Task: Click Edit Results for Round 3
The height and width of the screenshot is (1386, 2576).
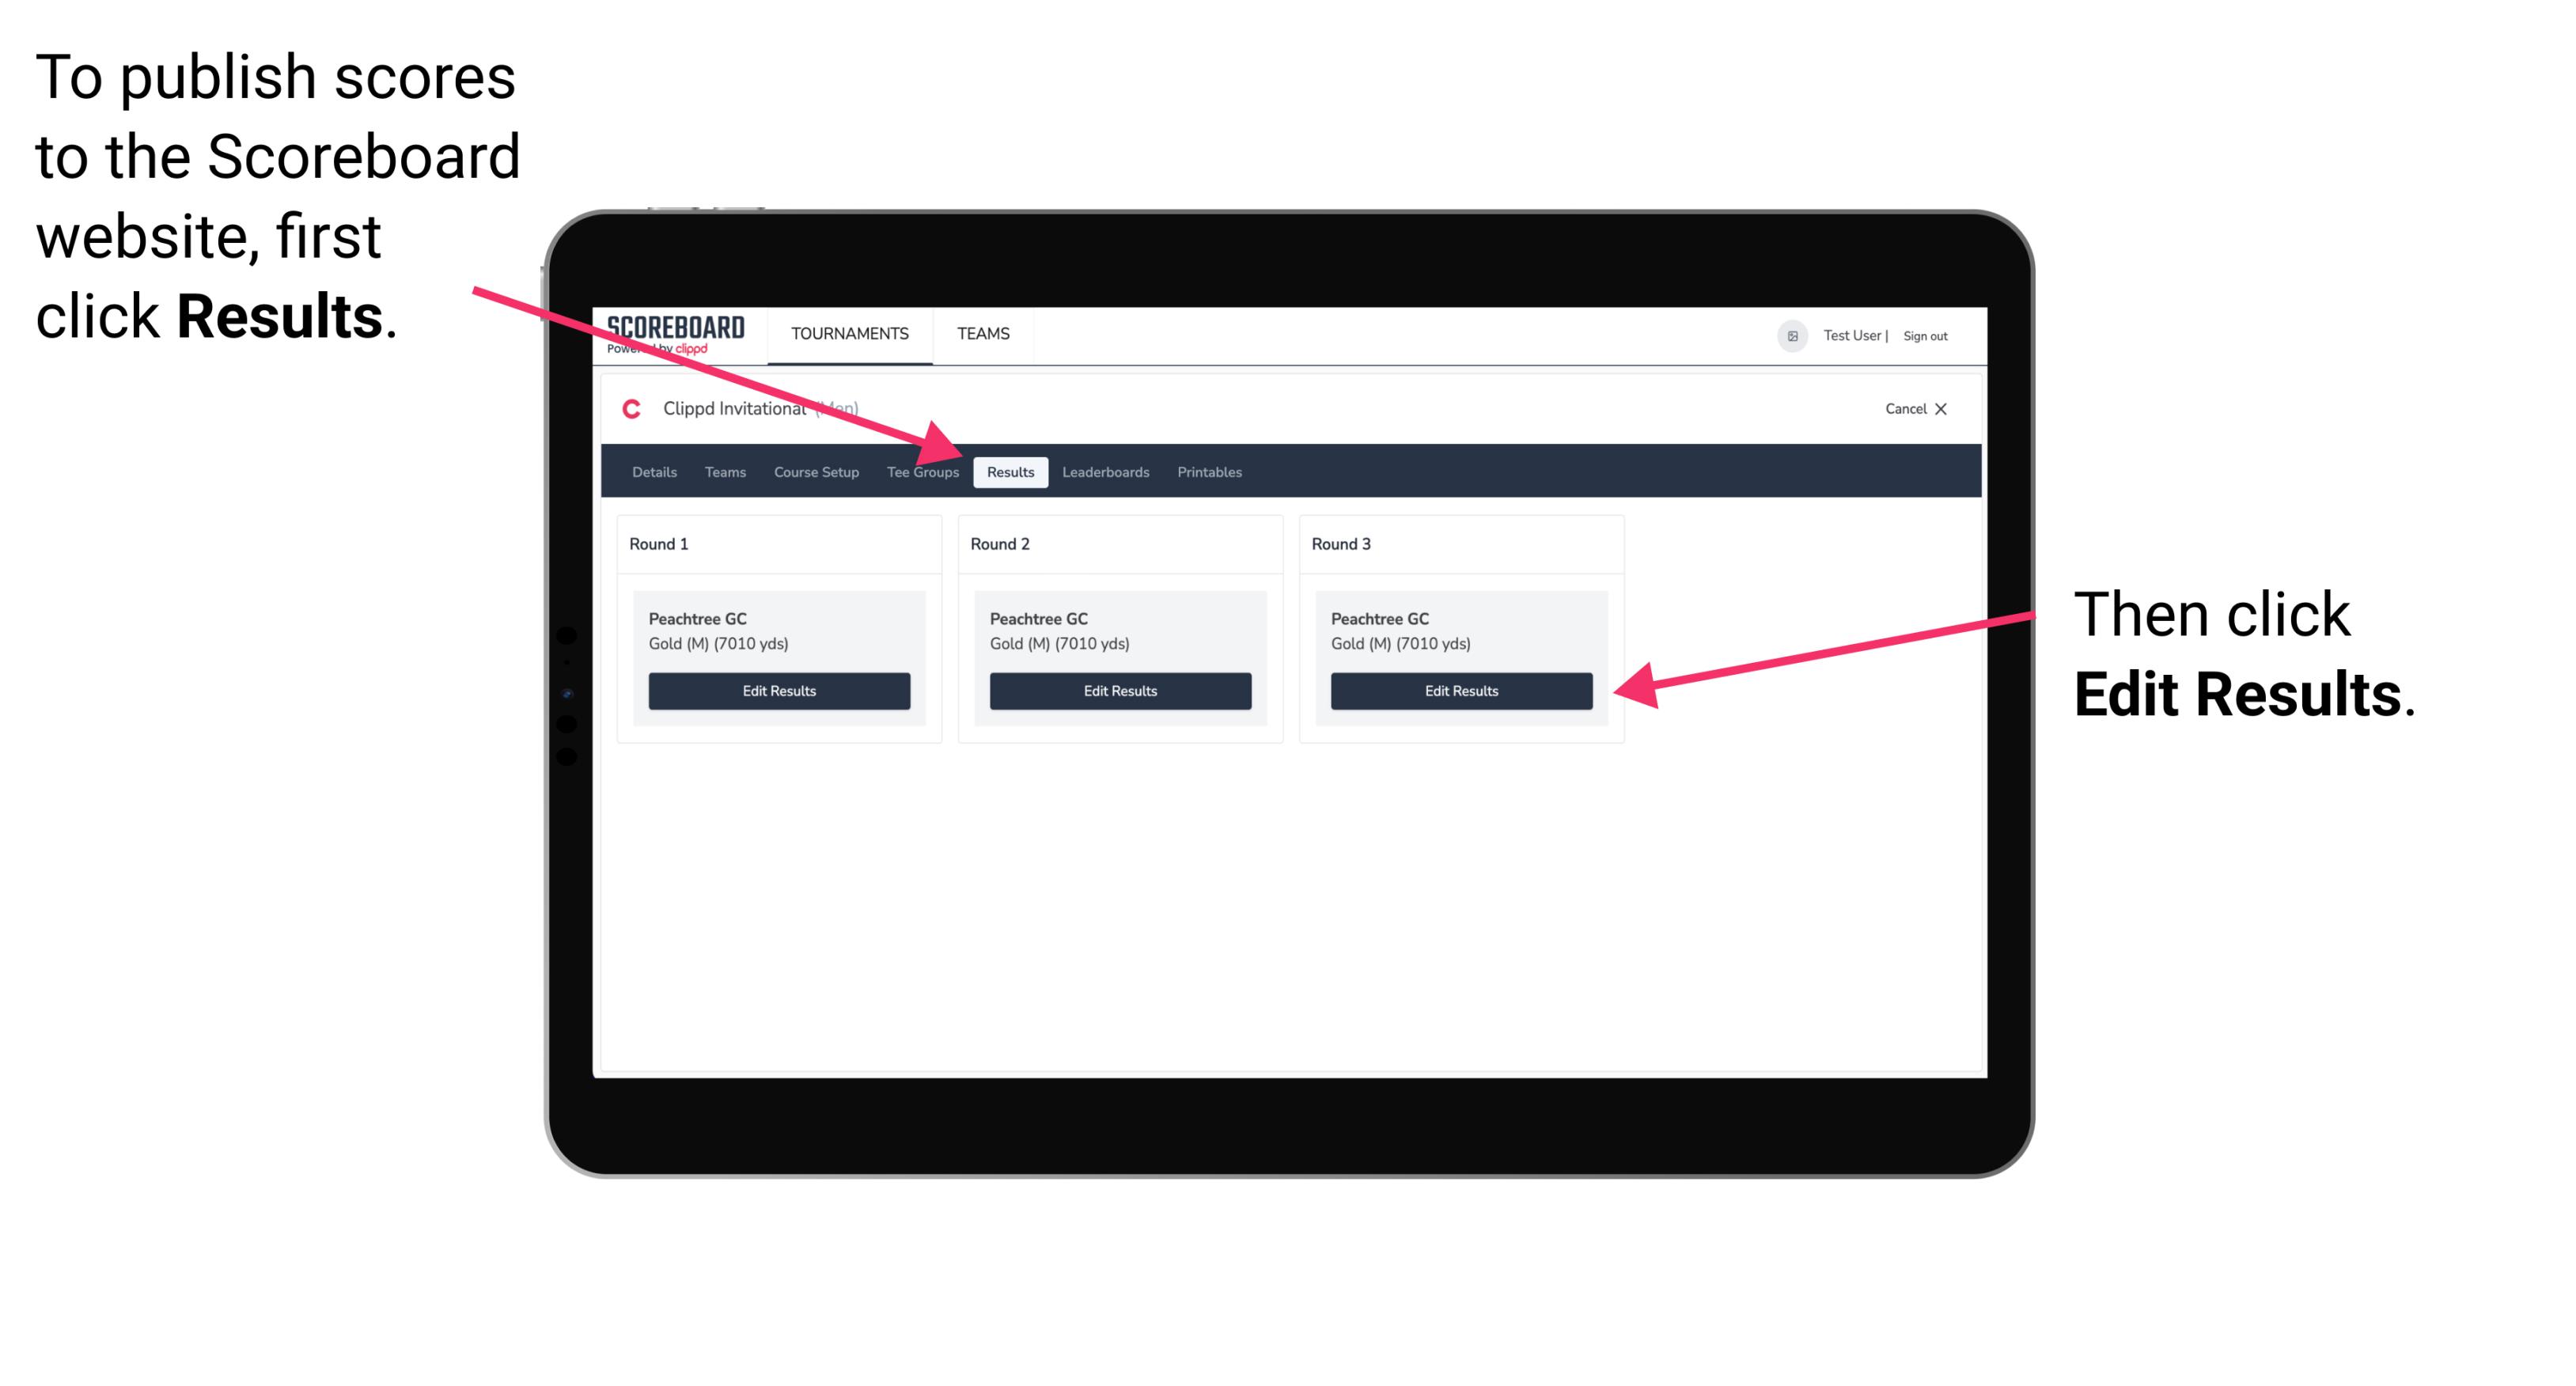Action: pyautogui.click(x=1461, y=690)
